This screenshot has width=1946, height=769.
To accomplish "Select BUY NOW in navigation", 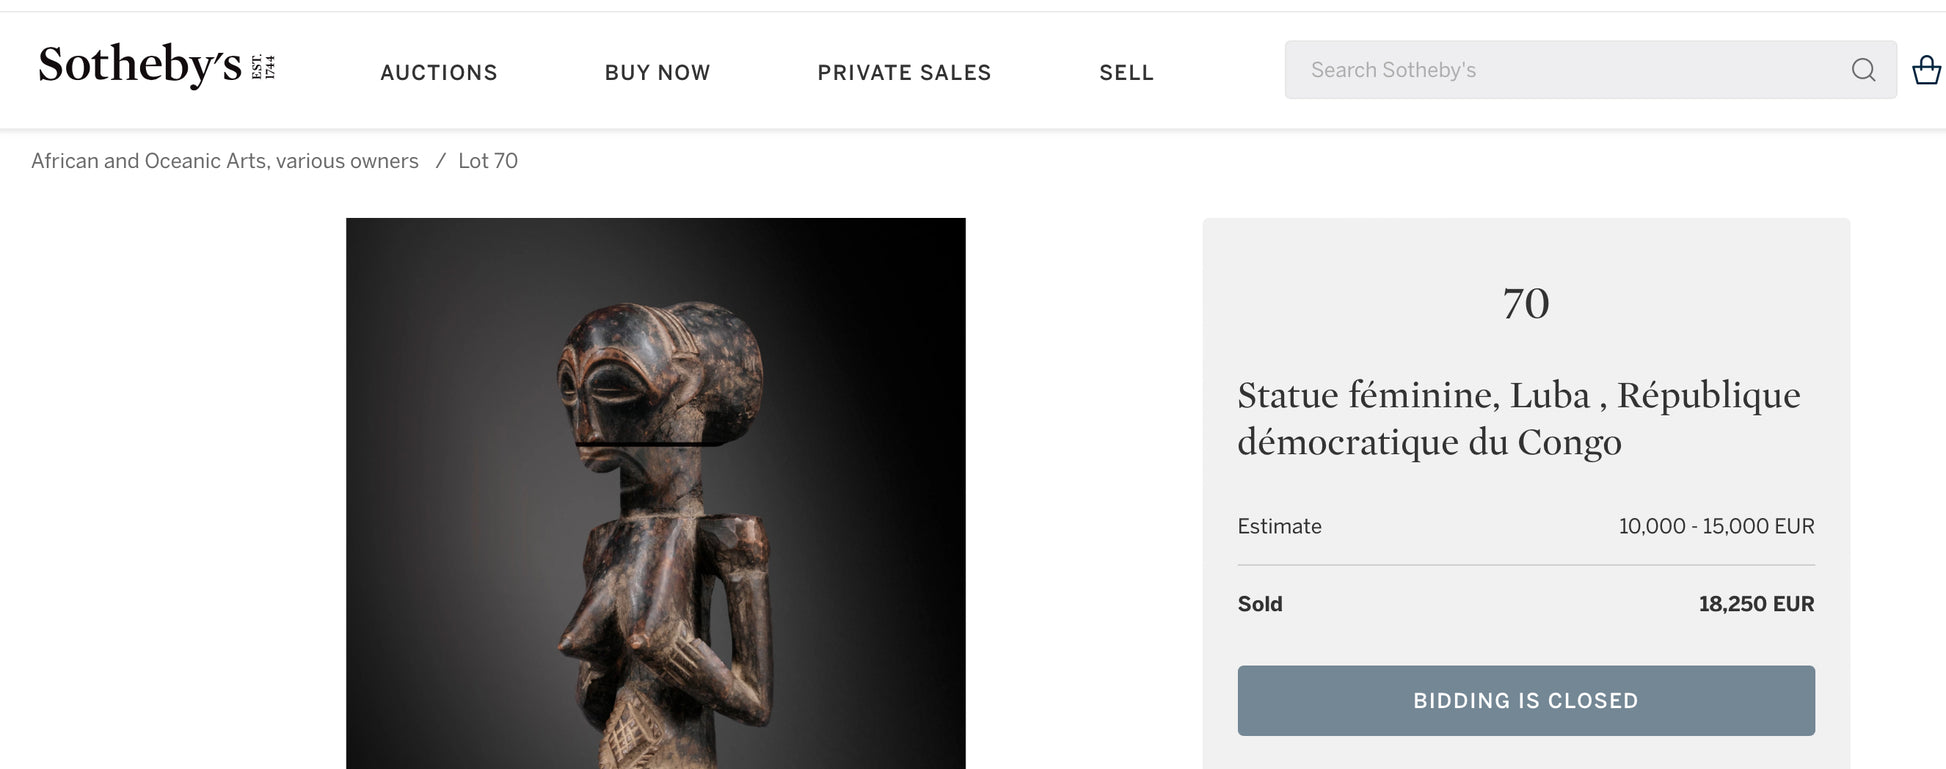I will coord(657,73).
